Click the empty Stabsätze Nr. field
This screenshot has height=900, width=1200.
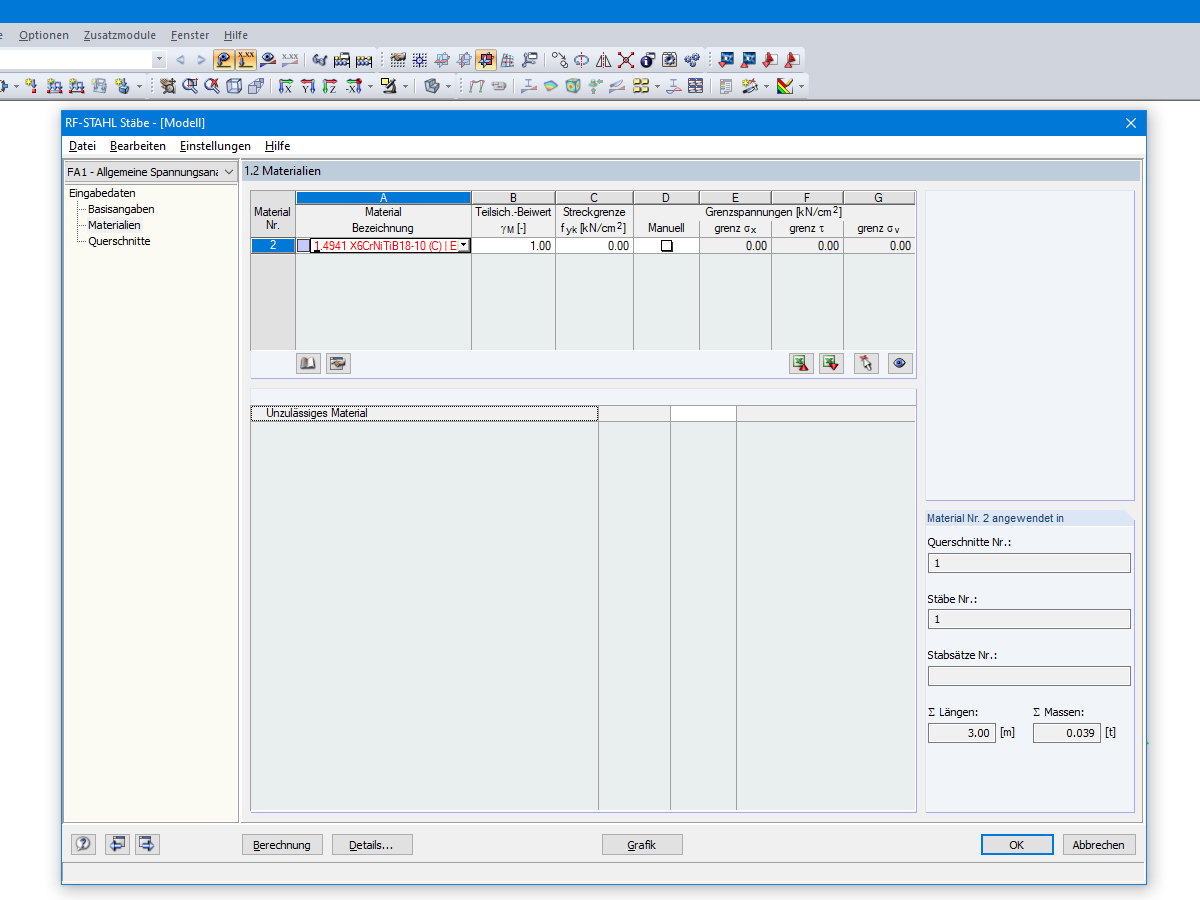coord(1029,676)
